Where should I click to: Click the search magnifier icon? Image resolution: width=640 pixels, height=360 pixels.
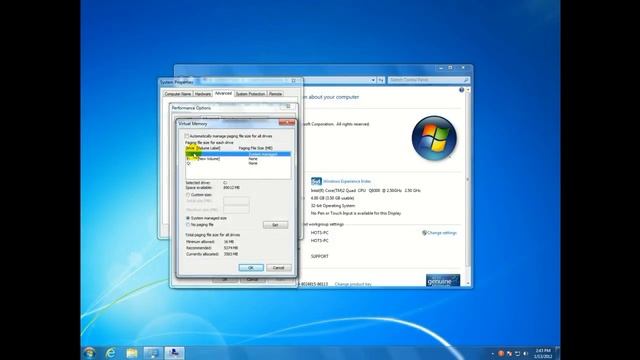[x=466, y=80]
